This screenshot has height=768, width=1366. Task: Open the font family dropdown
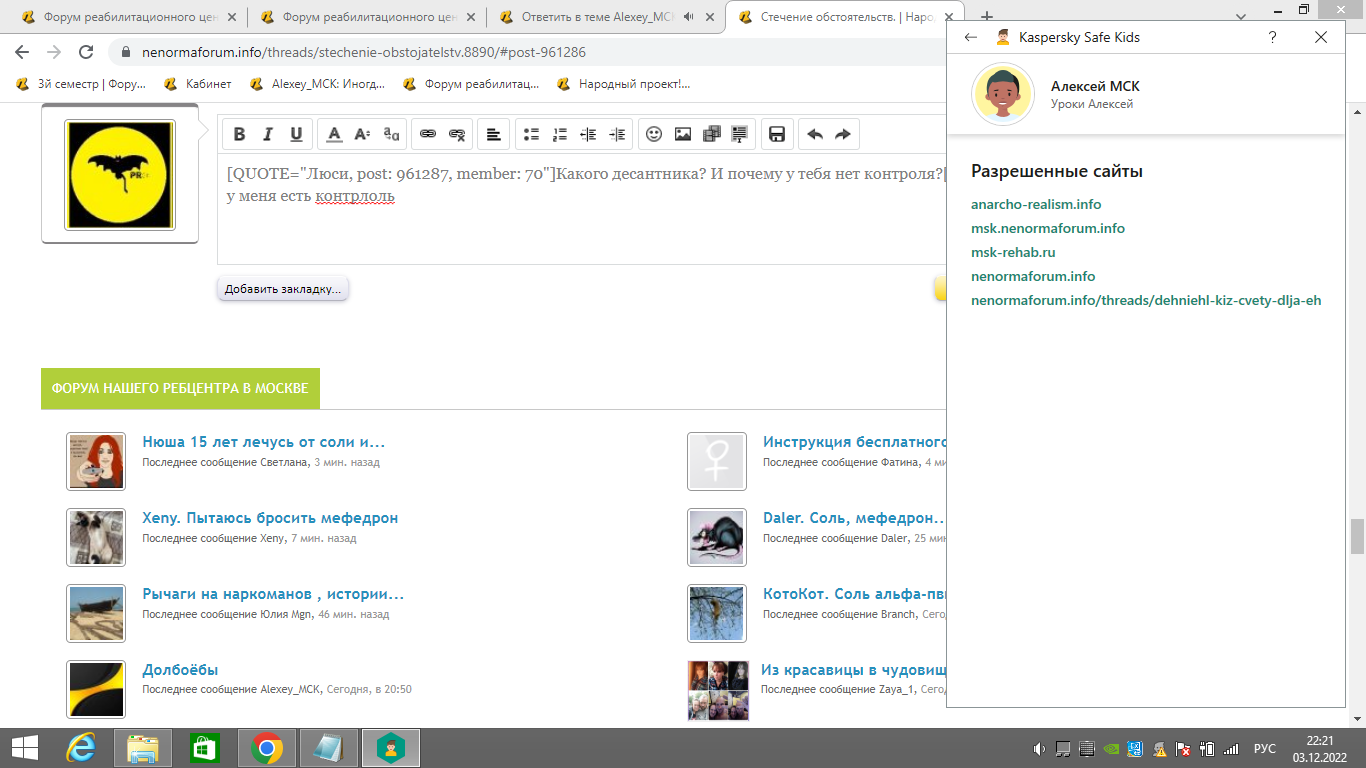point(392,134)
